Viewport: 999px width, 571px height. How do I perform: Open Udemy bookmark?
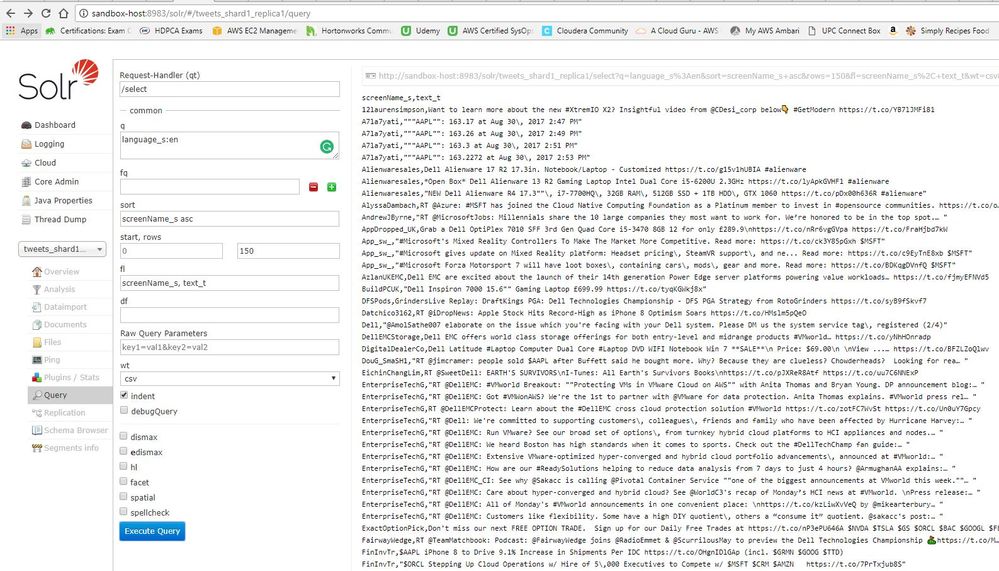(x=420, y=31)
